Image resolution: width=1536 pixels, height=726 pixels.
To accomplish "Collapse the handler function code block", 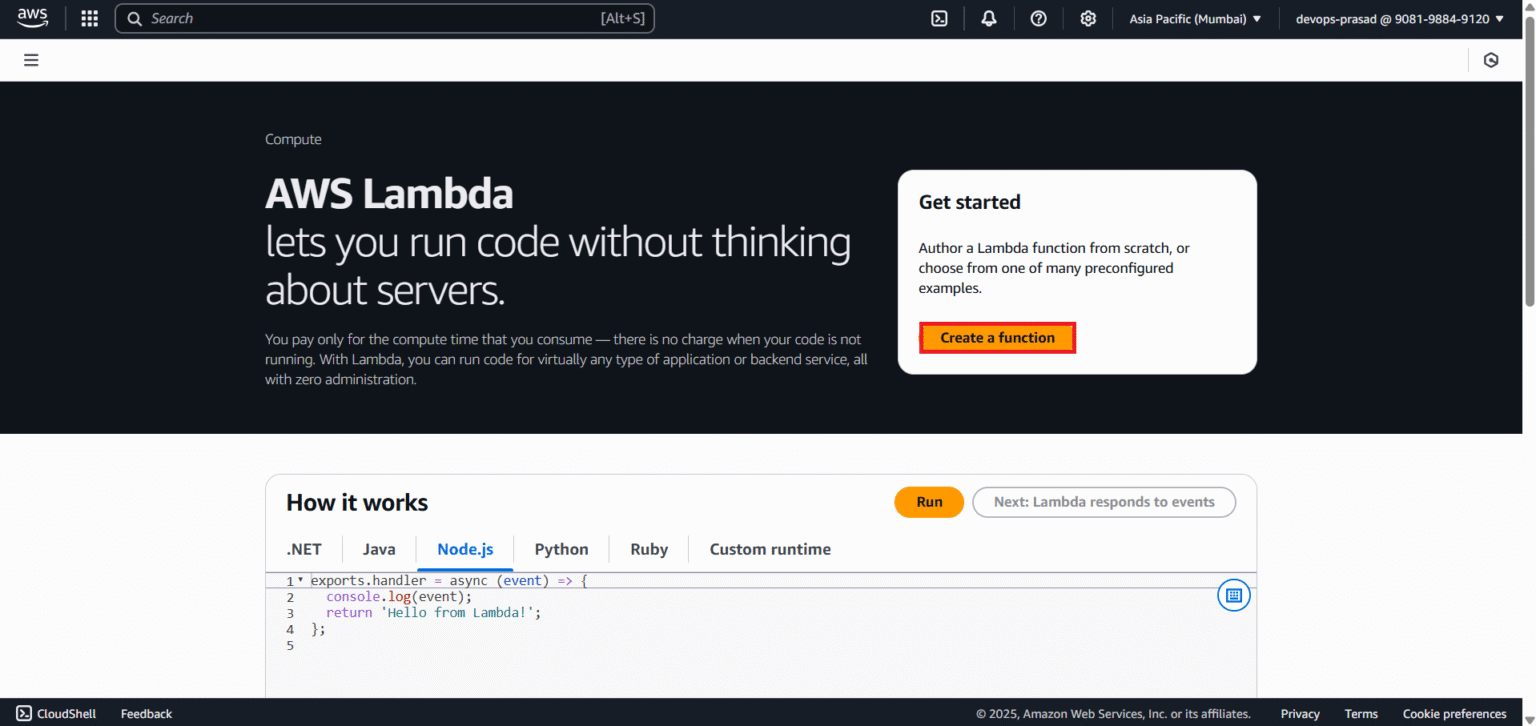I will point(299,580).
